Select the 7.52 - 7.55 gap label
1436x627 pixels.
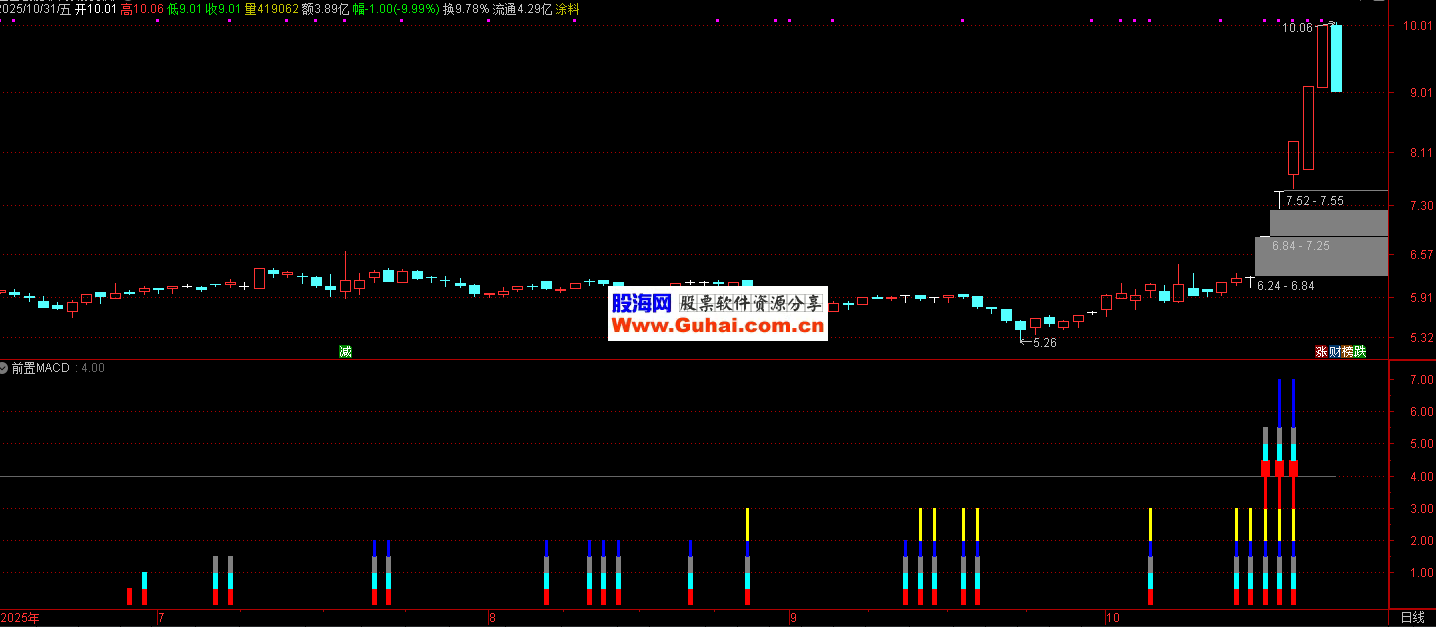click(1314, 201)
